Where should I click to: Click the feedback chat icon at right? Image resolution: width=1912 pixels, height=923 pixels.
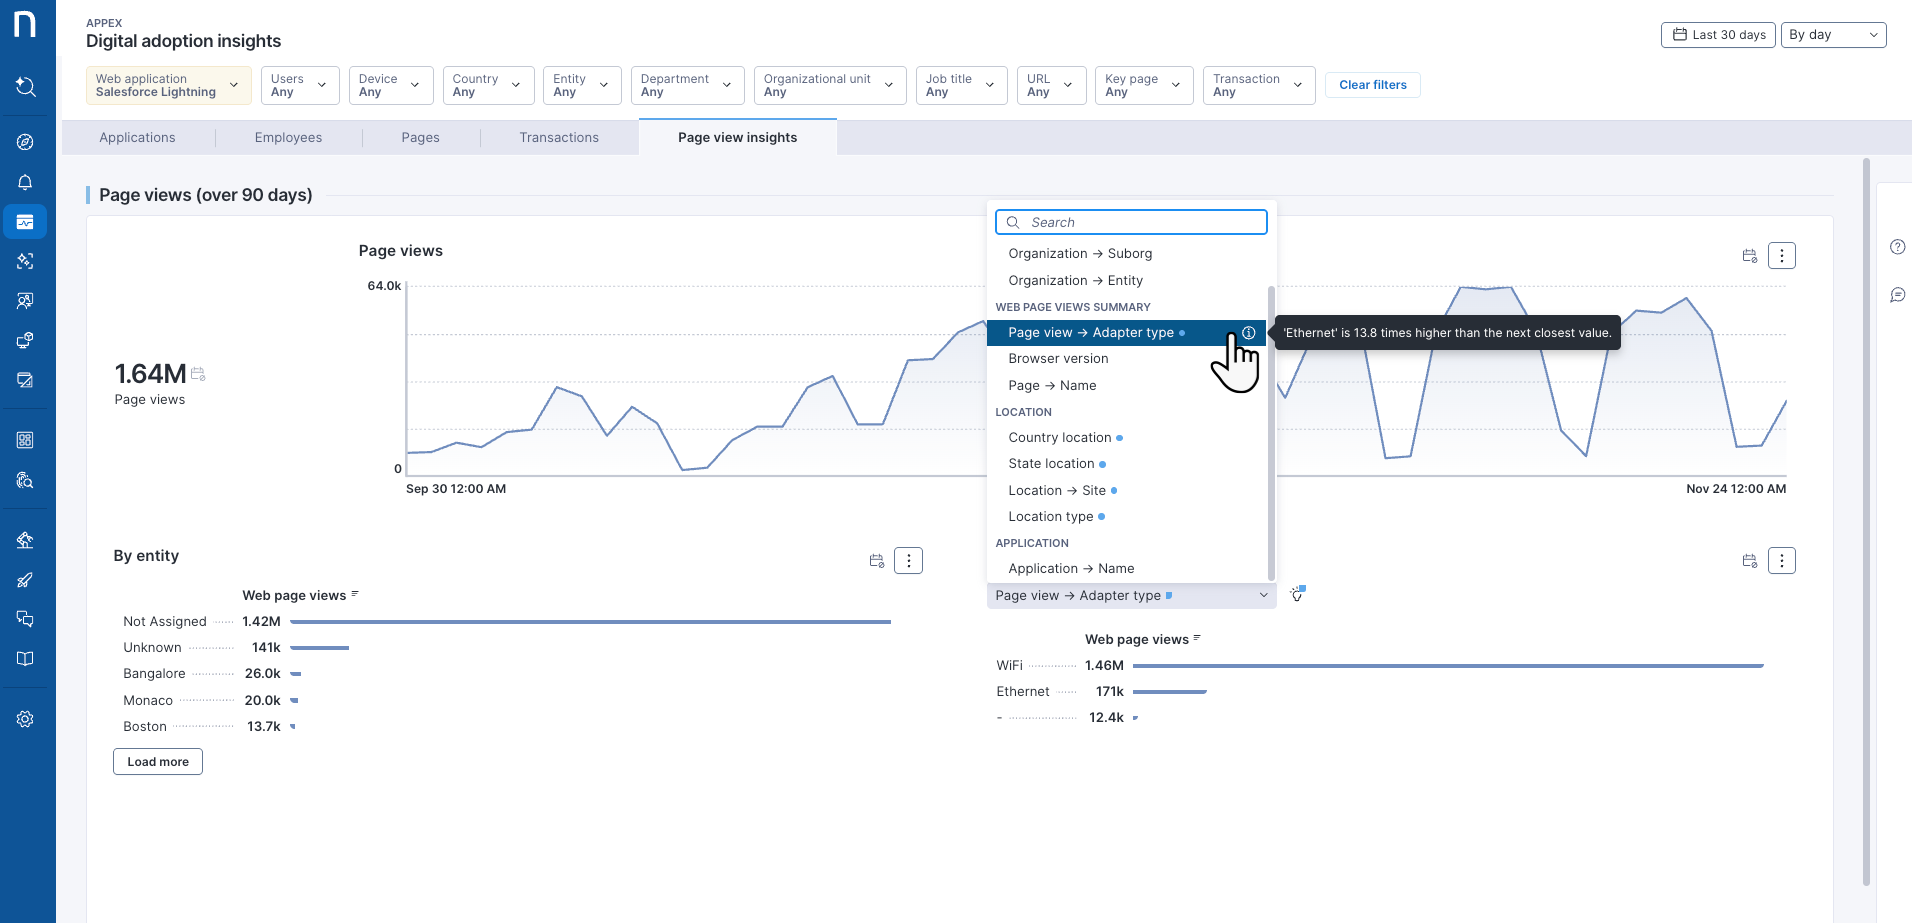[1897, 295]
